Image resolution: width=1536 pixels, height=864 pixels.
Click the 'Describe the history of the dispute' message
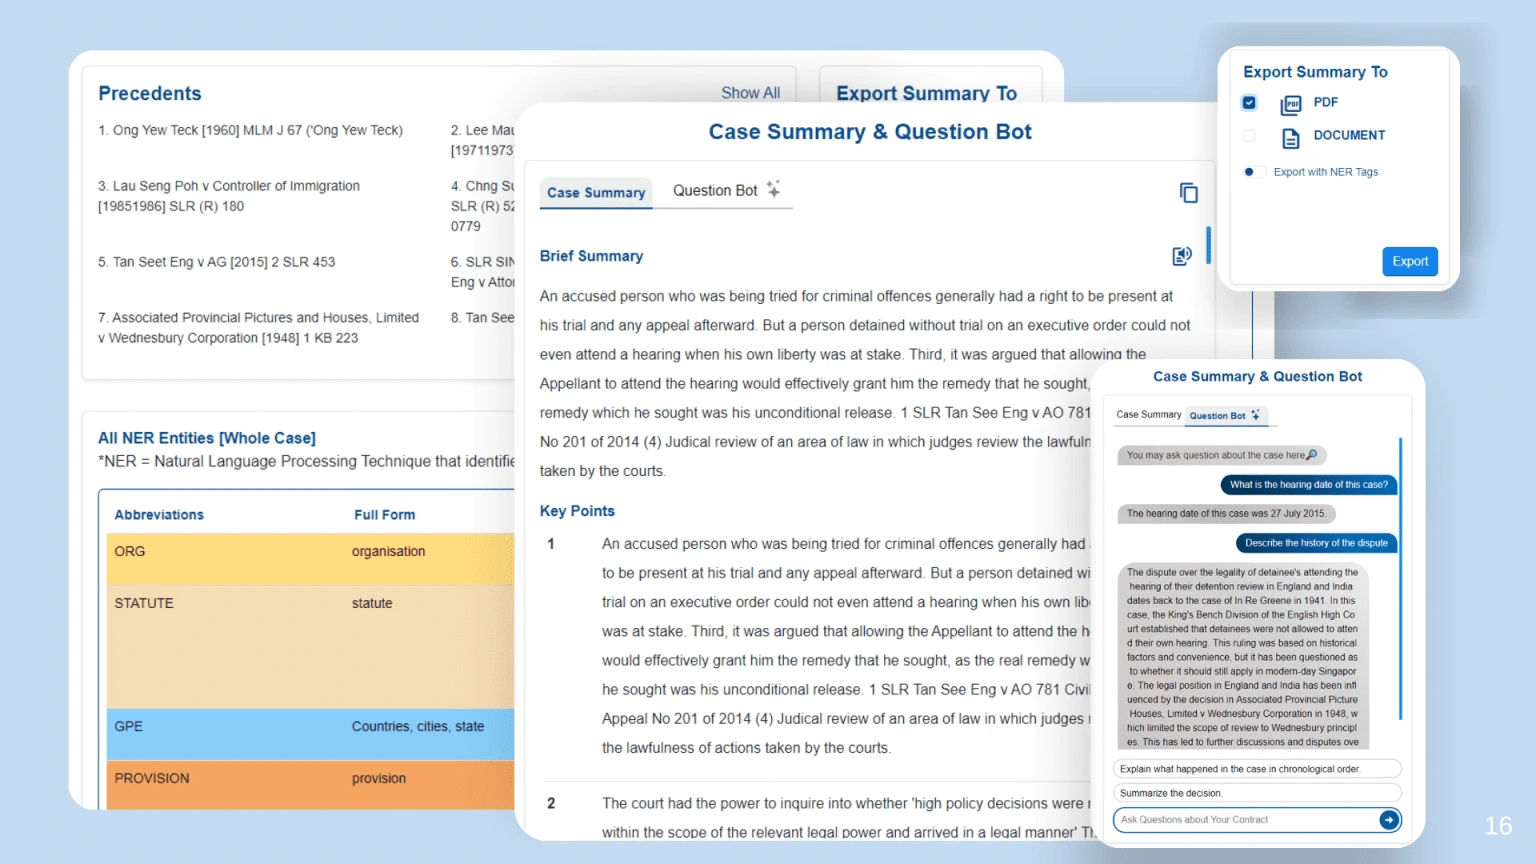tap(1316, 543)
